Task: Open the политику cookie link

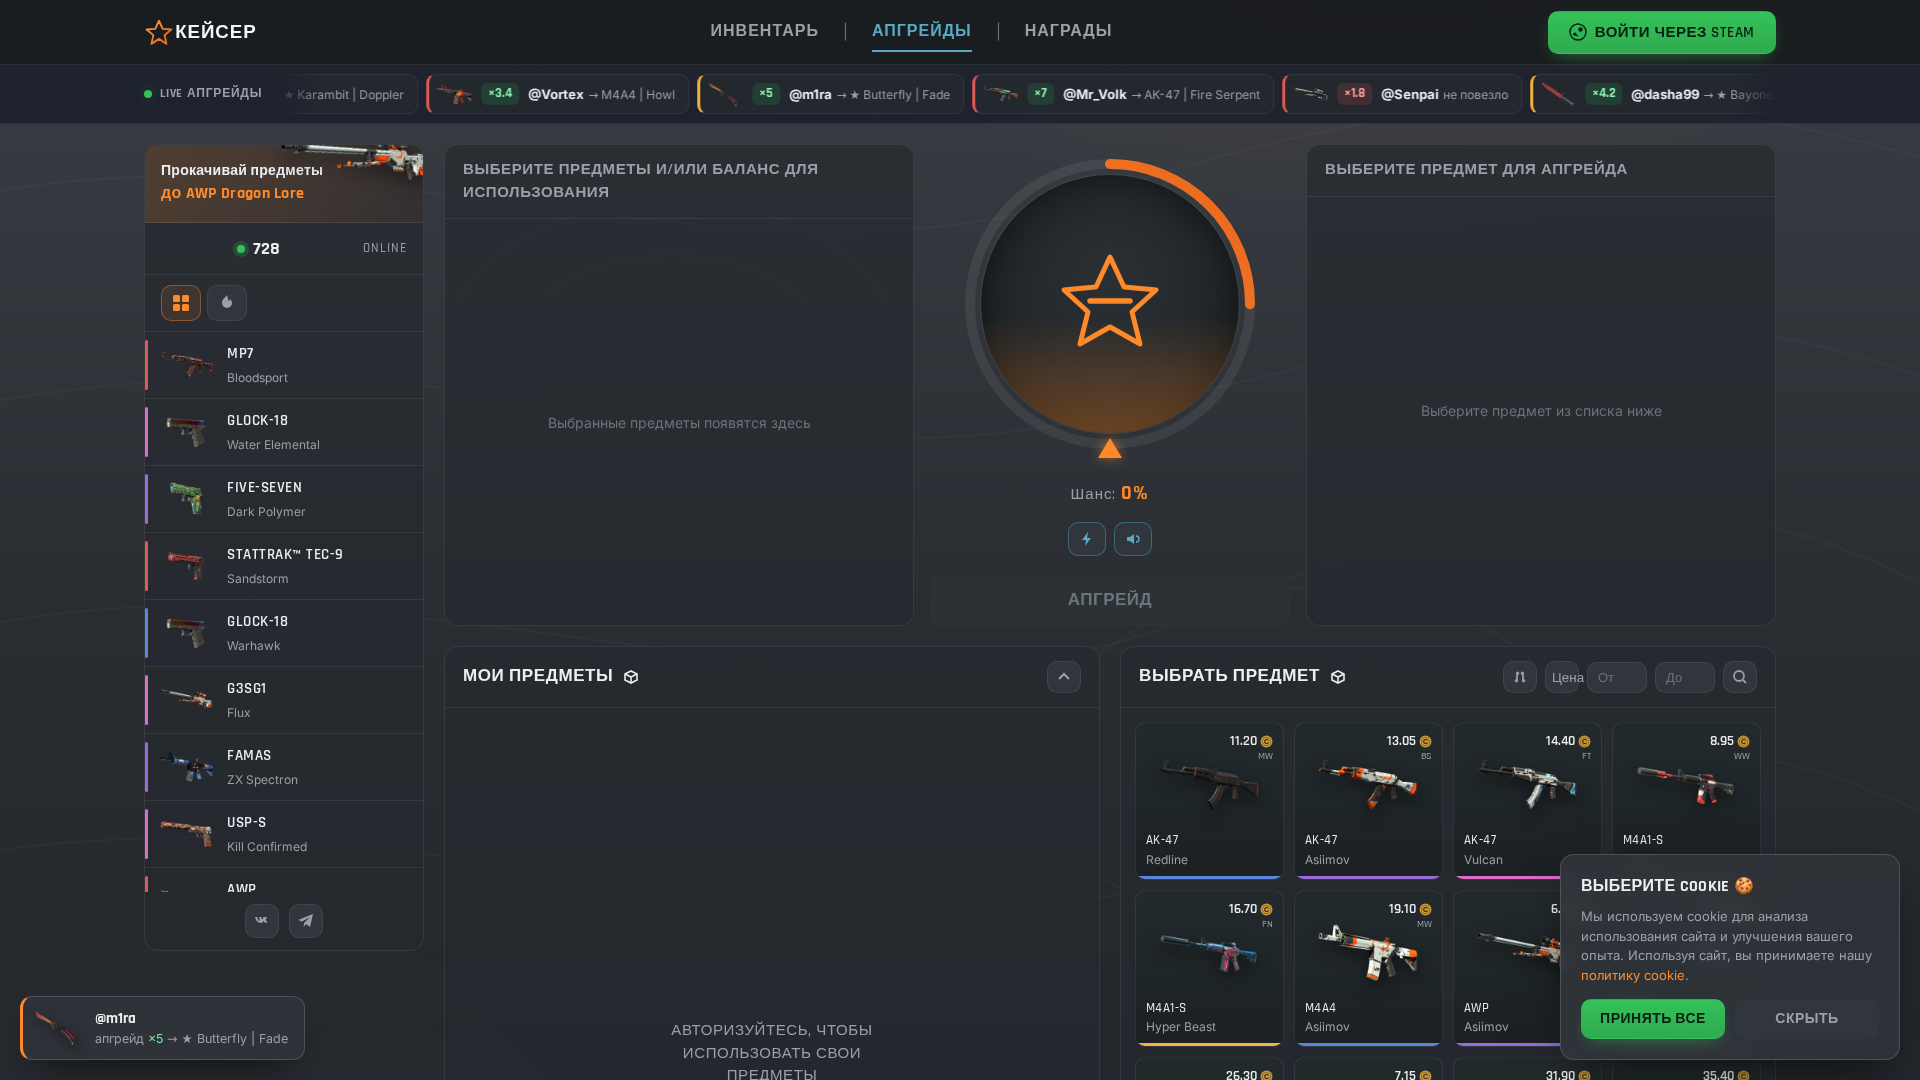Action: click(x=1634, y=976)
